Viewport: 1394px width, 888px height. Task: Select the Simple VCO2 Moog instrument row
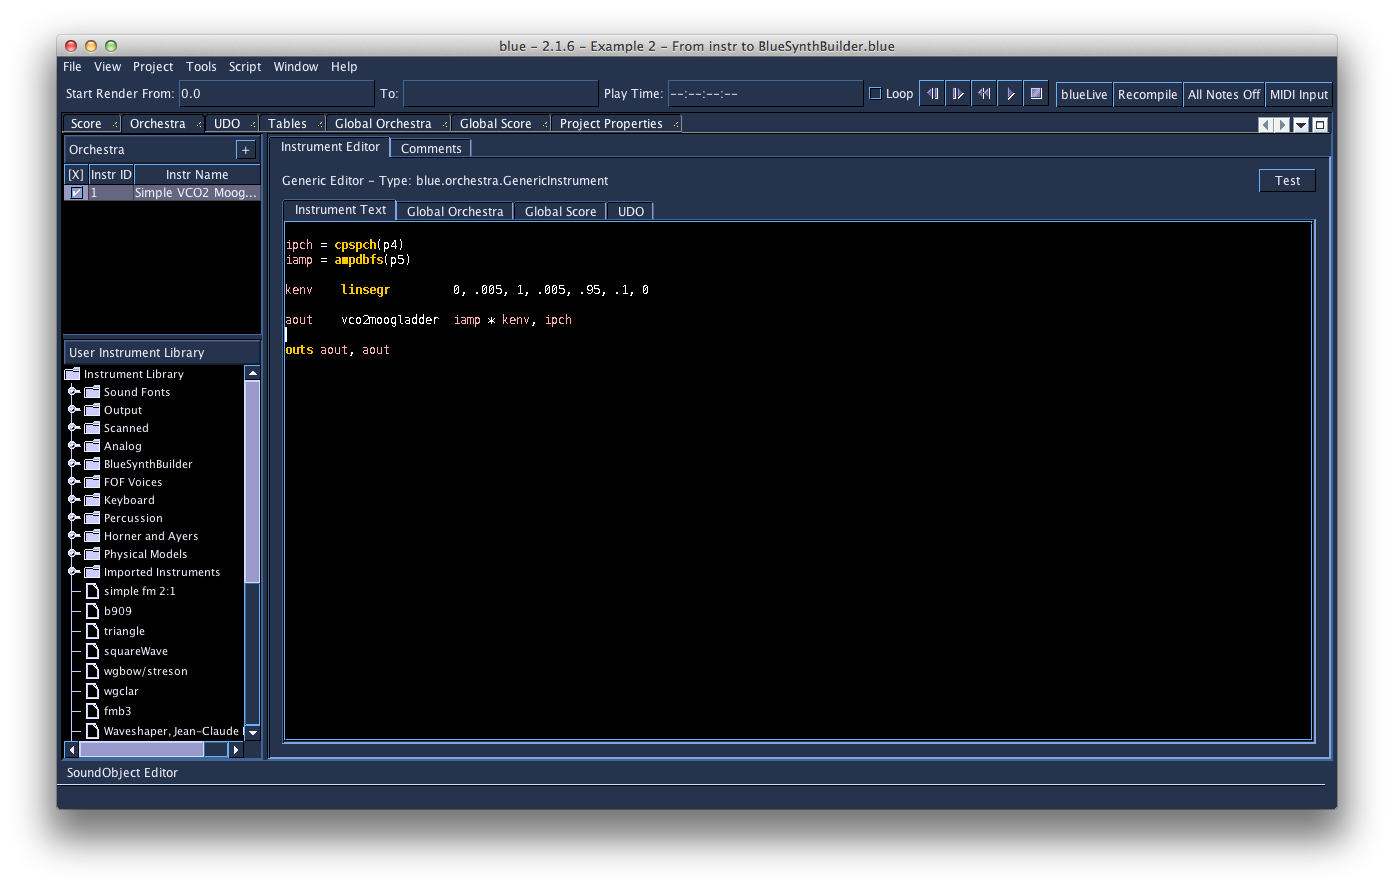(161, 193)
